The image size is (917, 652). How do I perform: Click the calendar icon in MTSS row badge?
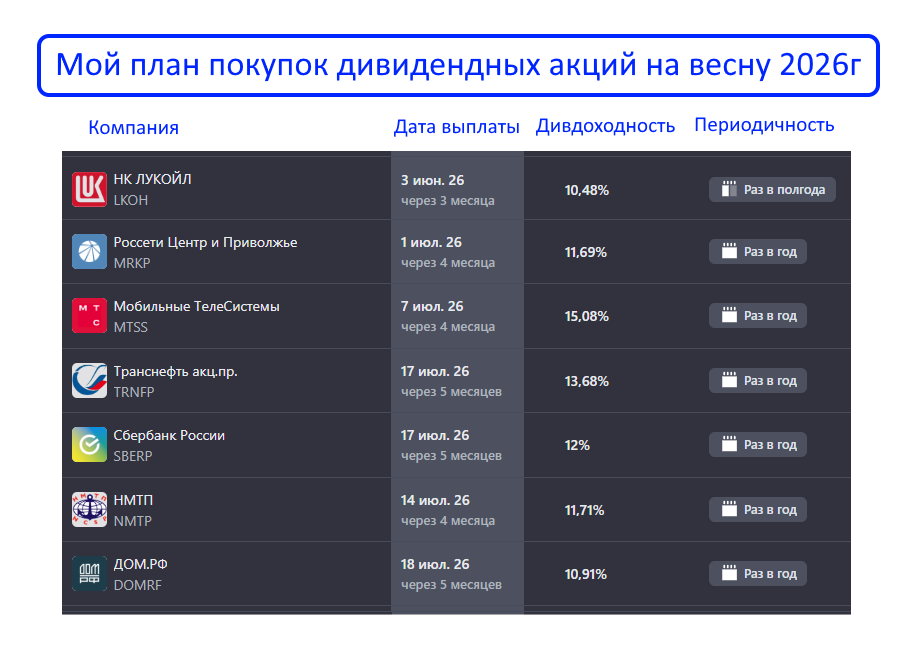click(x=729, y=316)
